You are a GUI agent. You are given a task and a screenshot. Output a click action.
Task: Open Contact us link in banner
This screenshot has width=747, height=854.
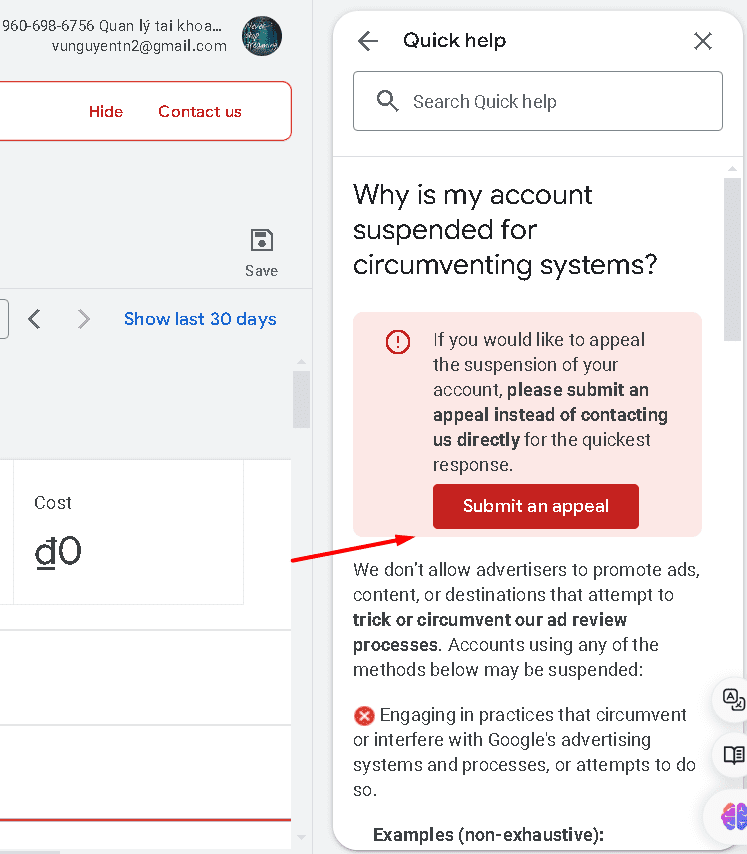click(200, 112)
